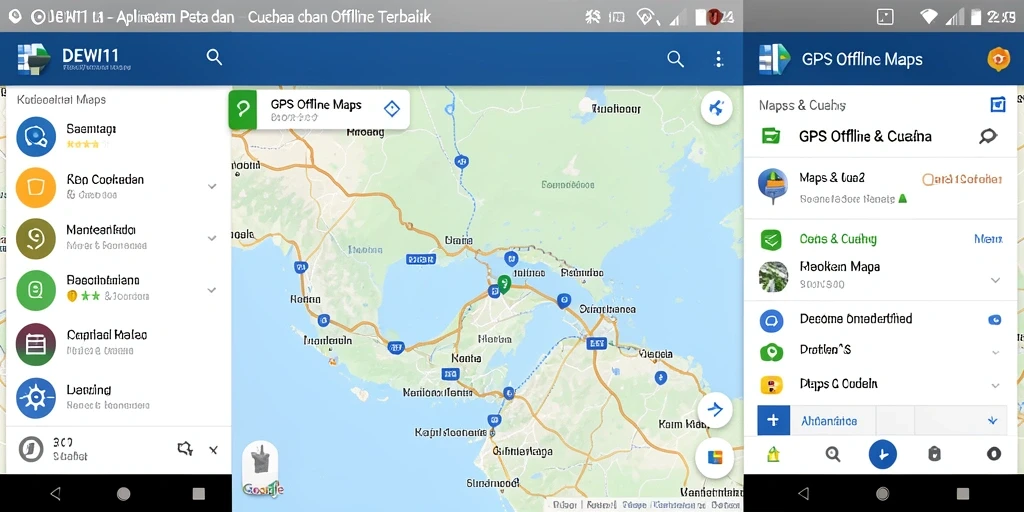
Task: Tap the orange profile icon in GPS Offline Maps header
Action: tap(998, 59)
